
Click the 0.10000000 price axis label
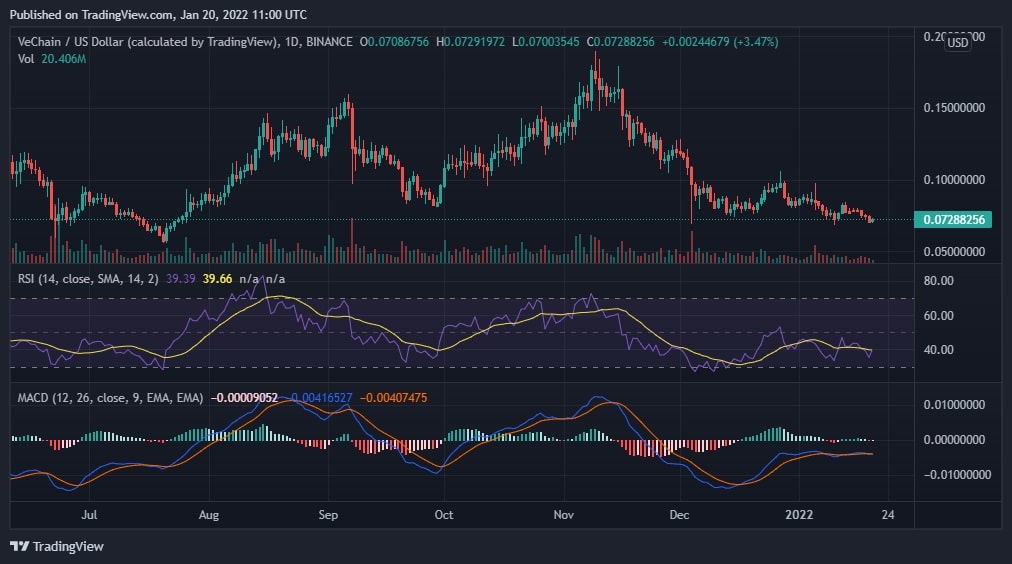click(954, 179)
